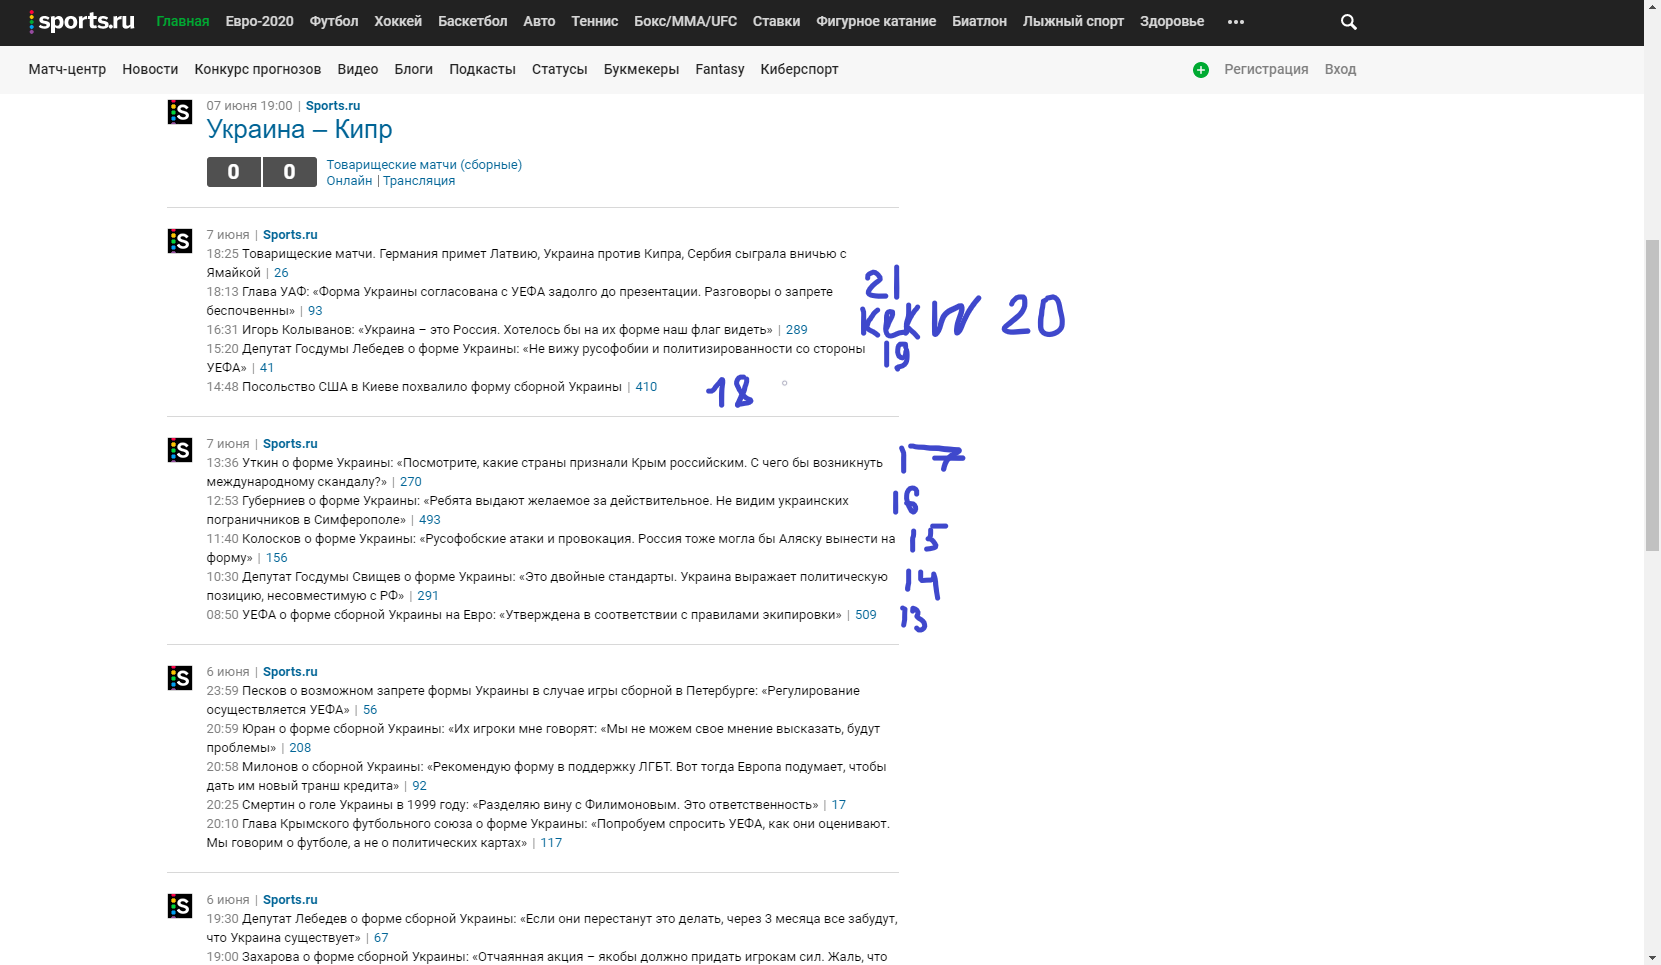Viewport: 1661px width, 965px height.
Task: Click the Товарищеские матчи (сборные) link
Action: point(424,165)
